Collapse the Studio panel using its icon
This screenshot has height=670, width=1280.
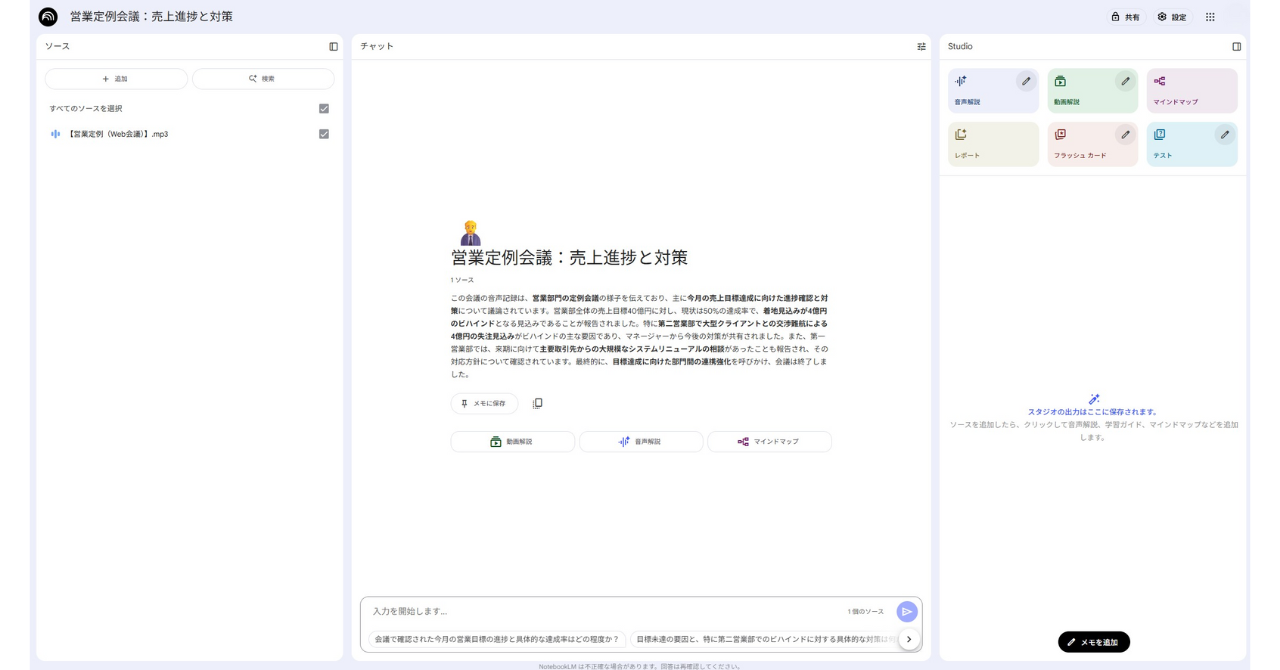(1236, 47)
